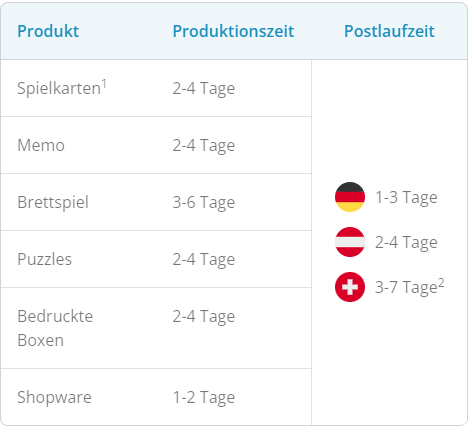Click the Bedruckte Boxen product label
The width and height of the screenshot is (469, 428).
55,328
